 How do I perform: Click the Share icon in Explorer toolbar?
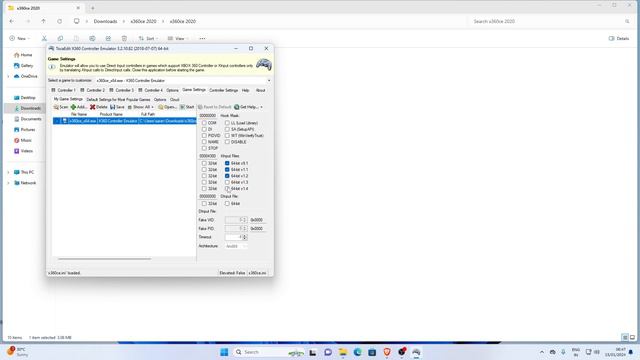pyautogui.click(x=108, y=38)
